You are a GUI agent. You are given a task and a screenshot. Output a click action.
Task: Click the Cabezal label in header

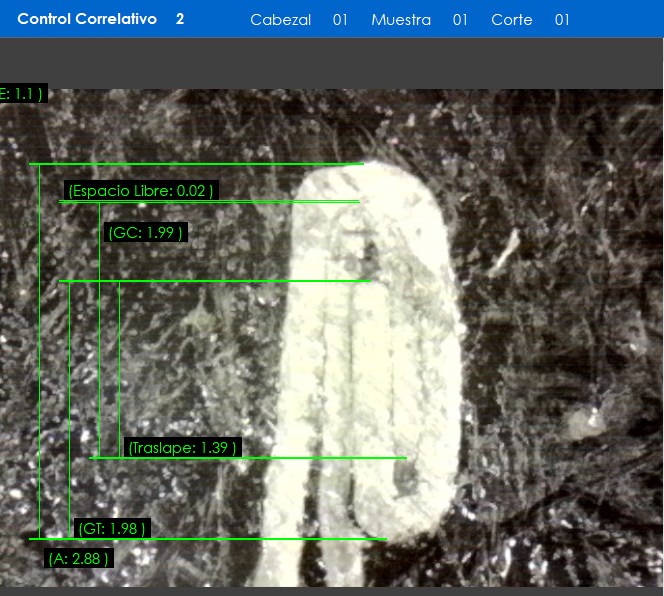tap(280, 20)
